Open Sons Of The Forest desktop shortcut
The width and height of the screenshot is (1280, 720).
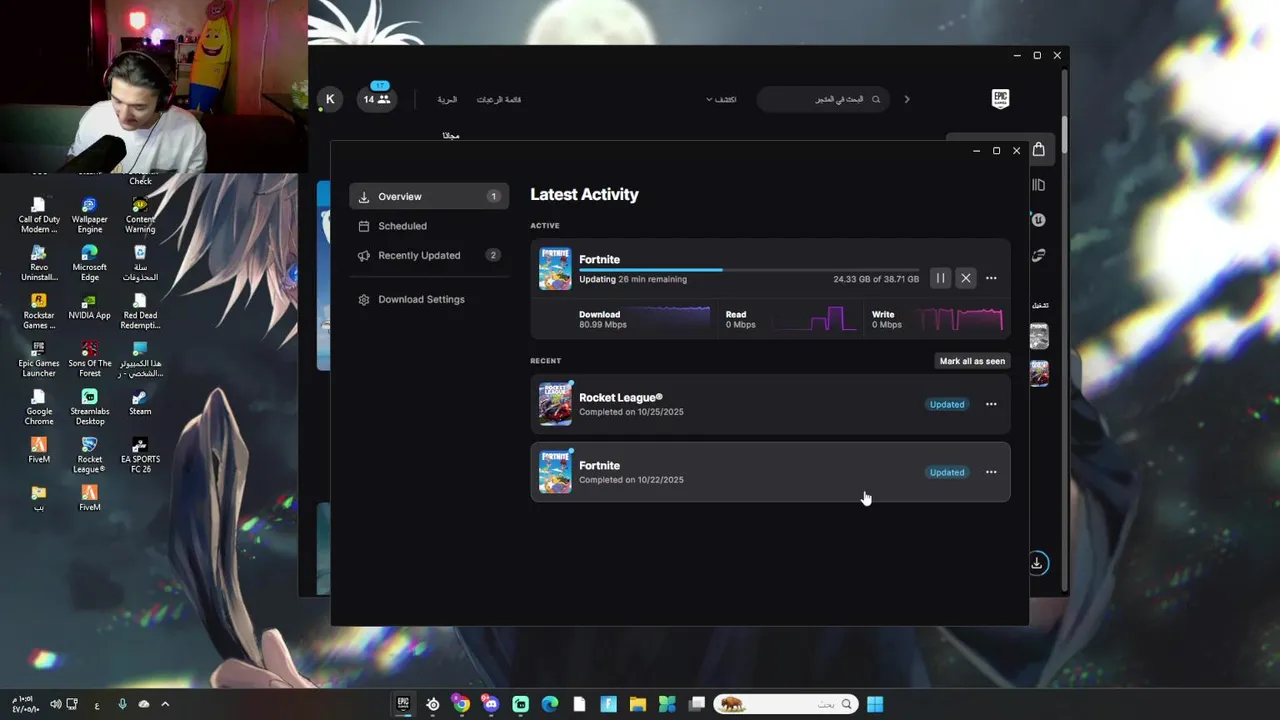[89, 359]
